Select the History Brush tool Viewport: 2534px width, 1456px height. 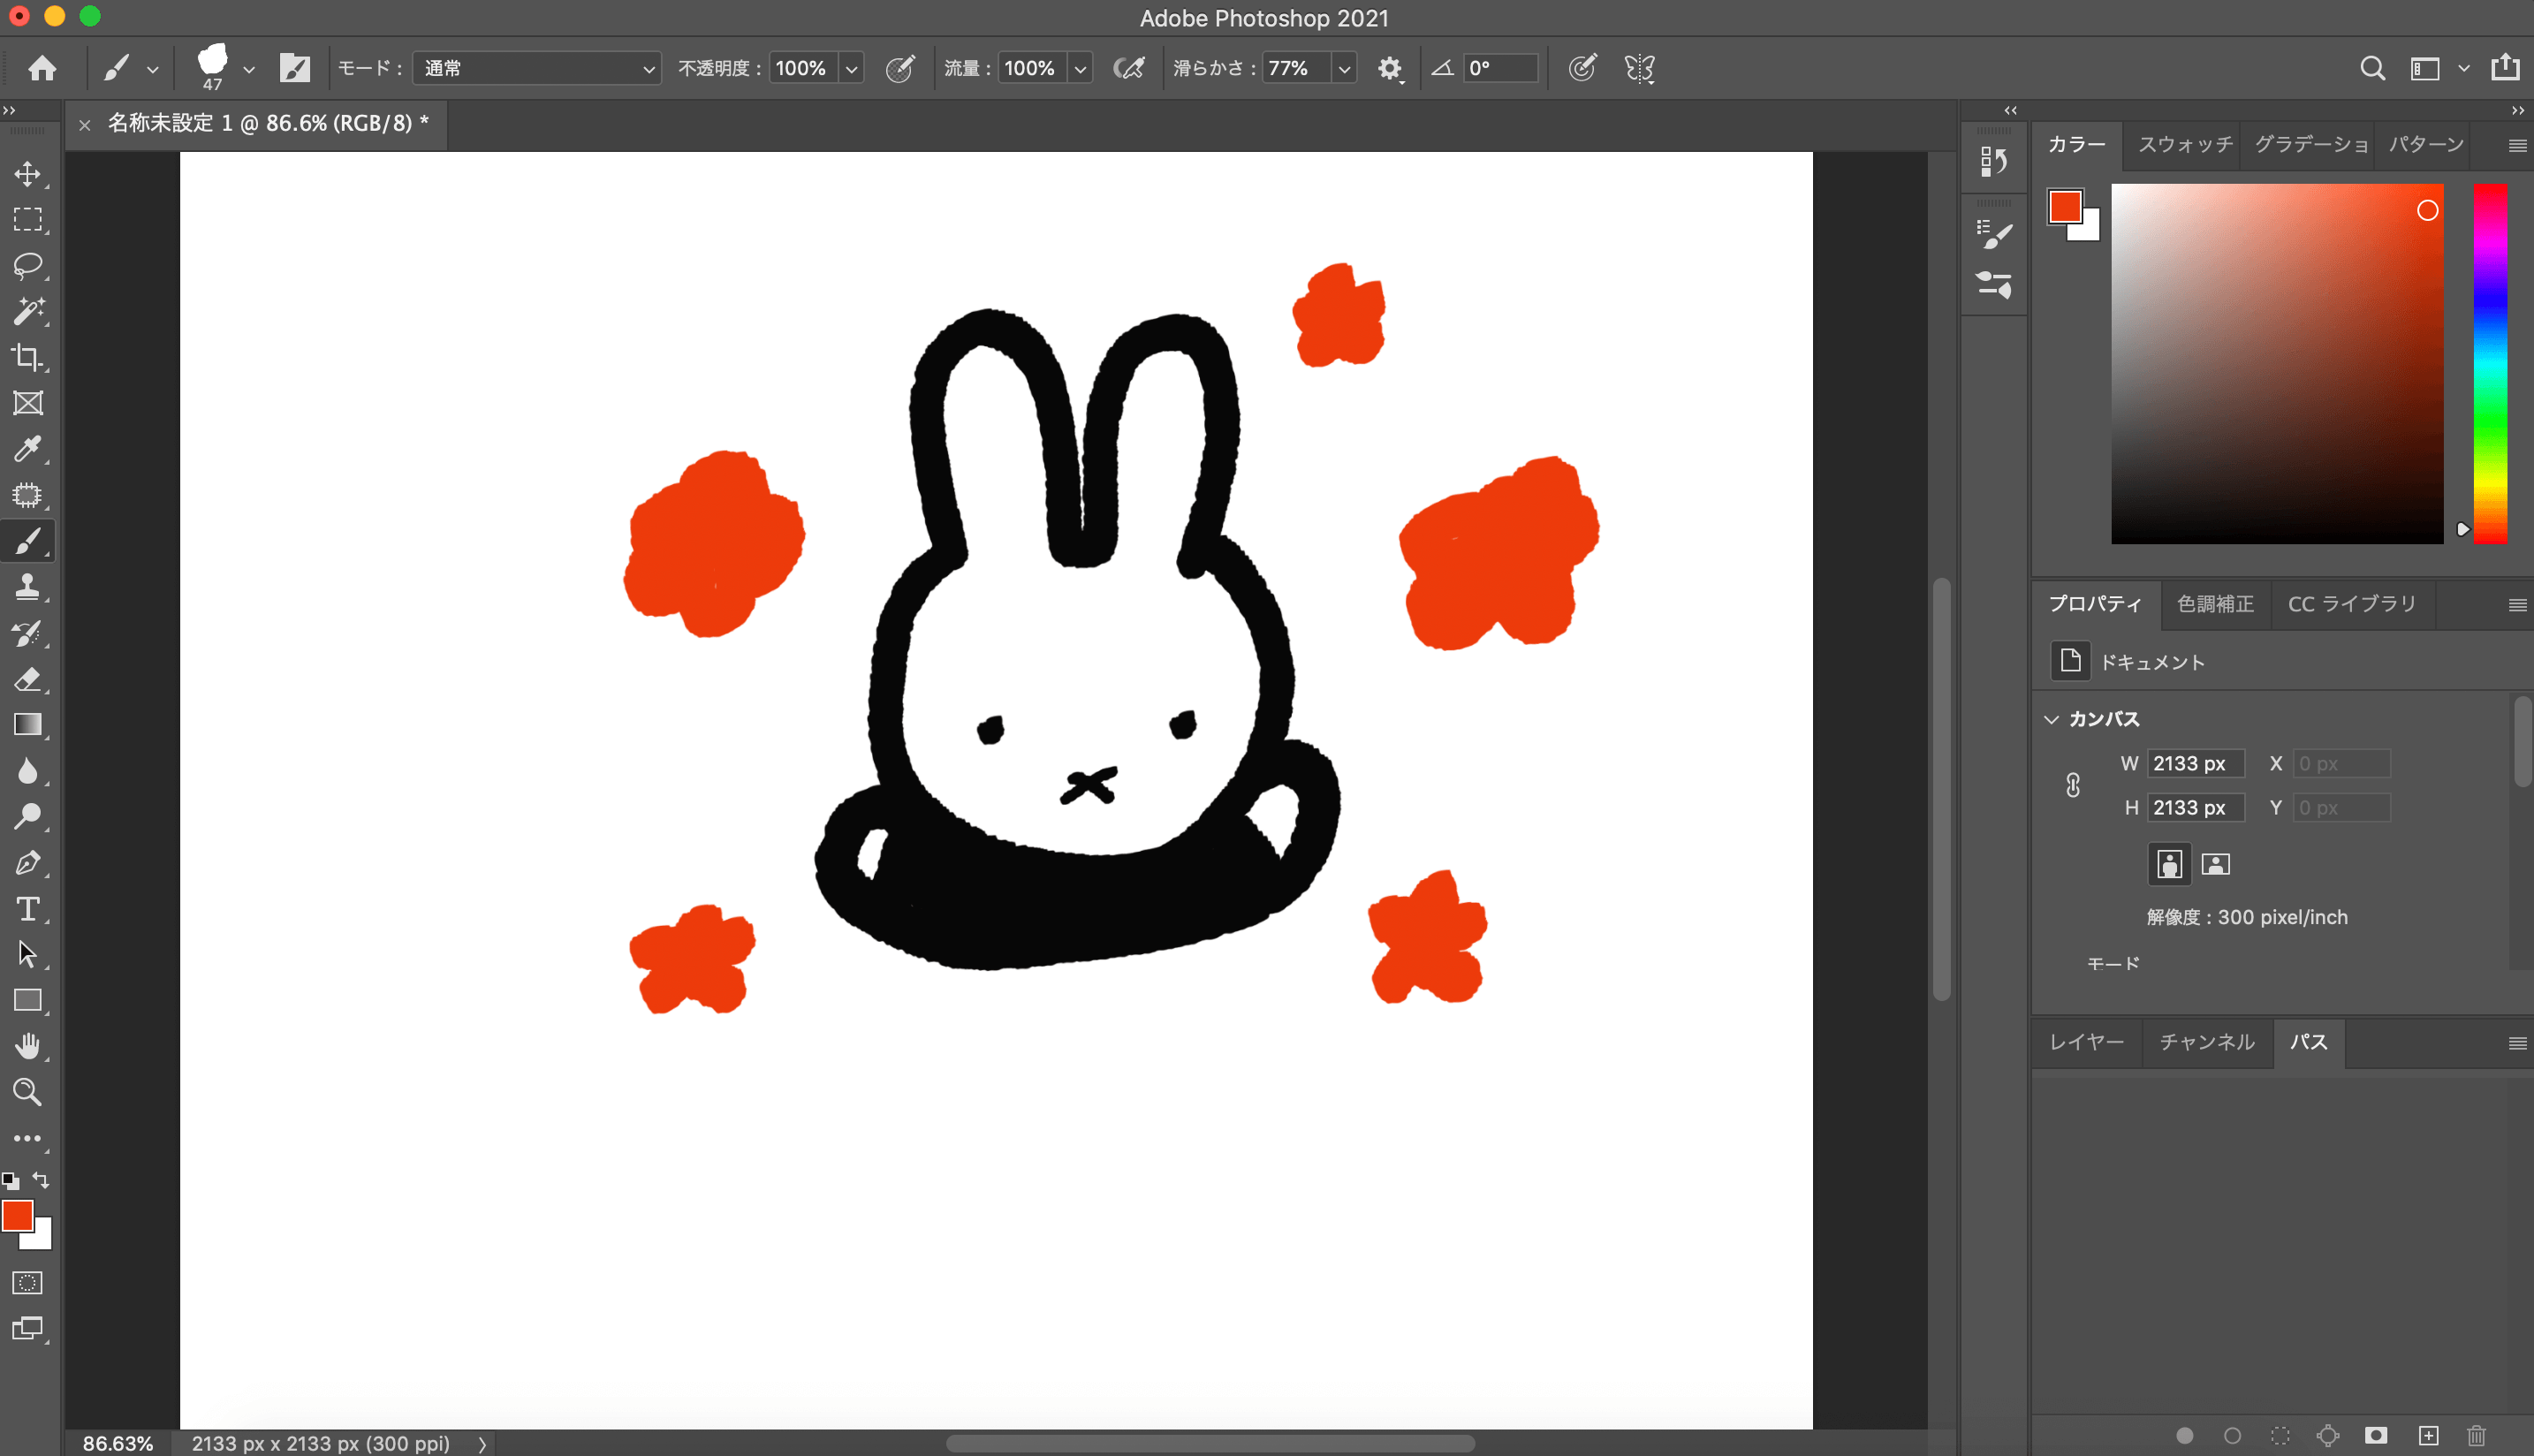point(28,634)
